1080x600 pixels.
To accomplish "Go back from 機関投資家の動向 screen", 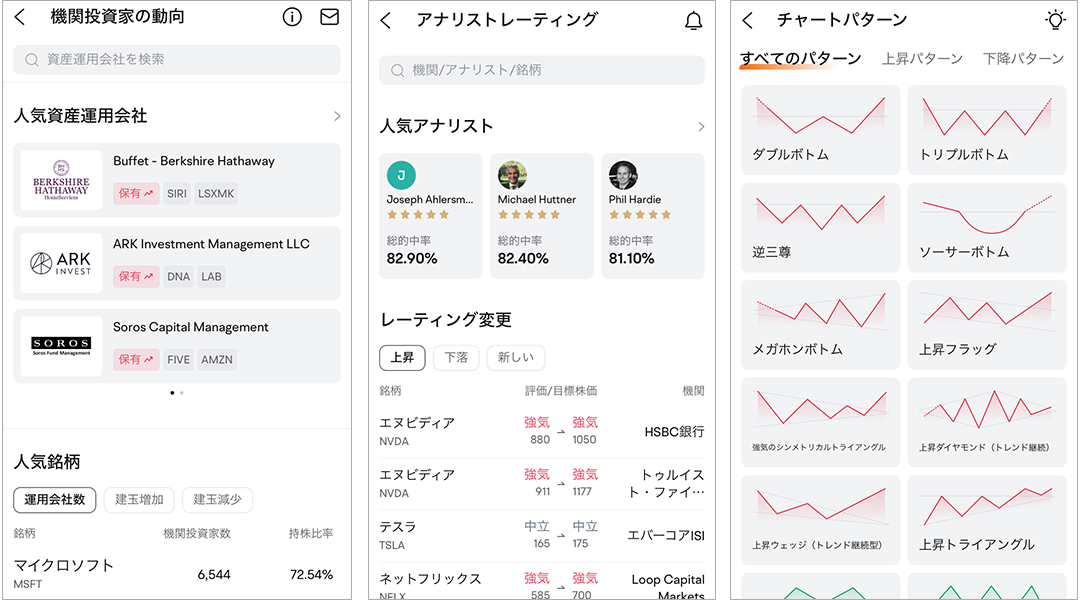I will tap(20, 17).
